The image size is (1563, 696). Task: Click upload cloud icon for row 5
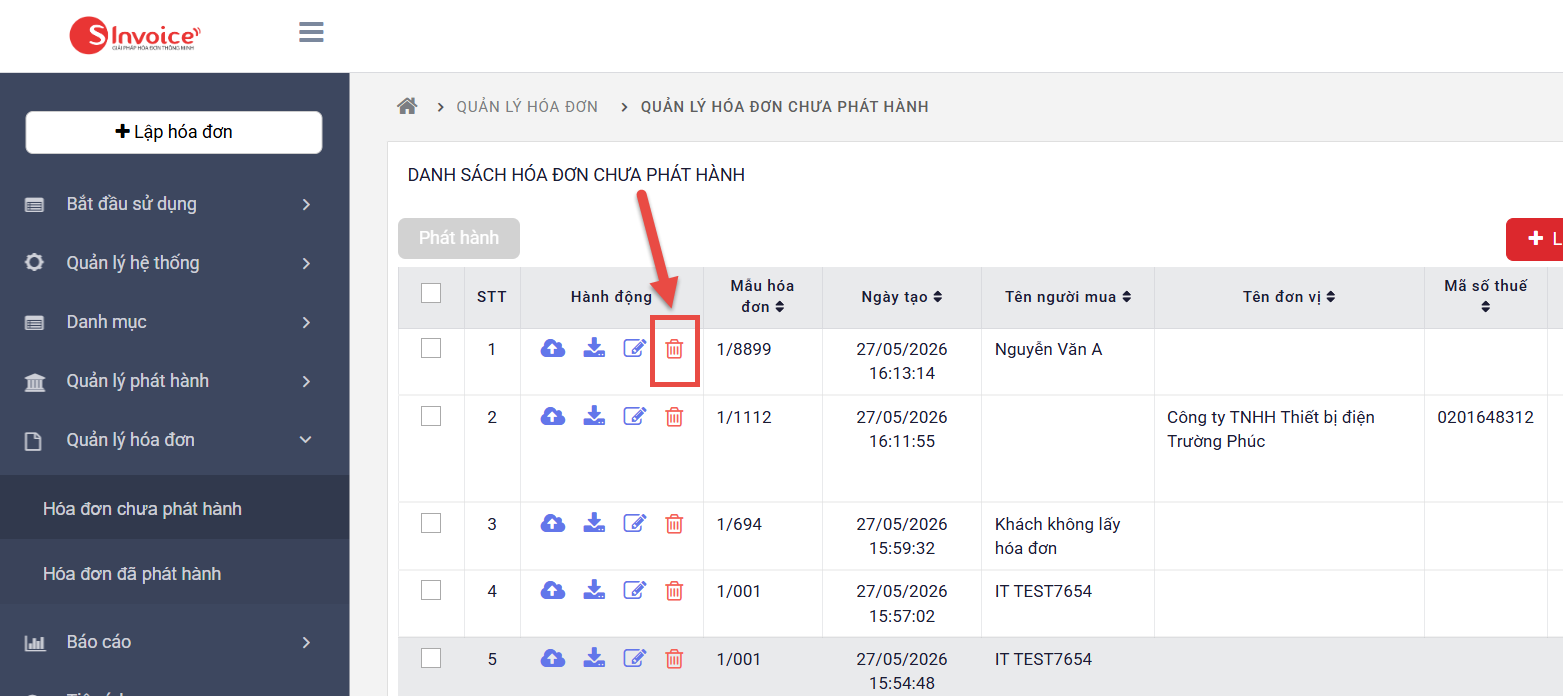[x=553, y=659]
